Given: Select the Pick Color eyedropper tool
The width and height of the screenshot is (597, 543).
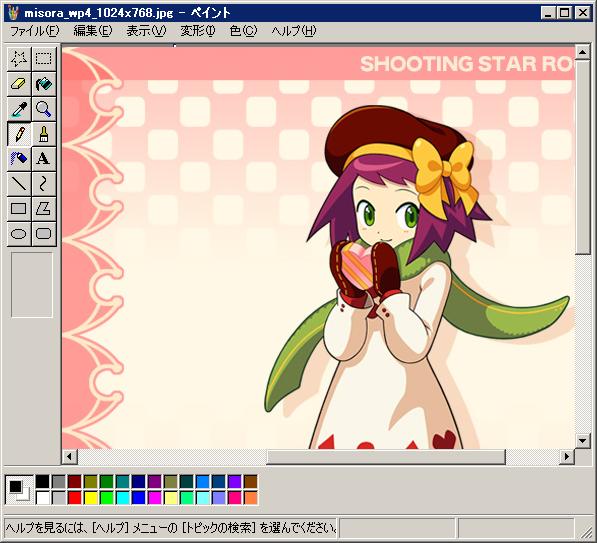Looking at the screenshot, I should tap(19, 109).
